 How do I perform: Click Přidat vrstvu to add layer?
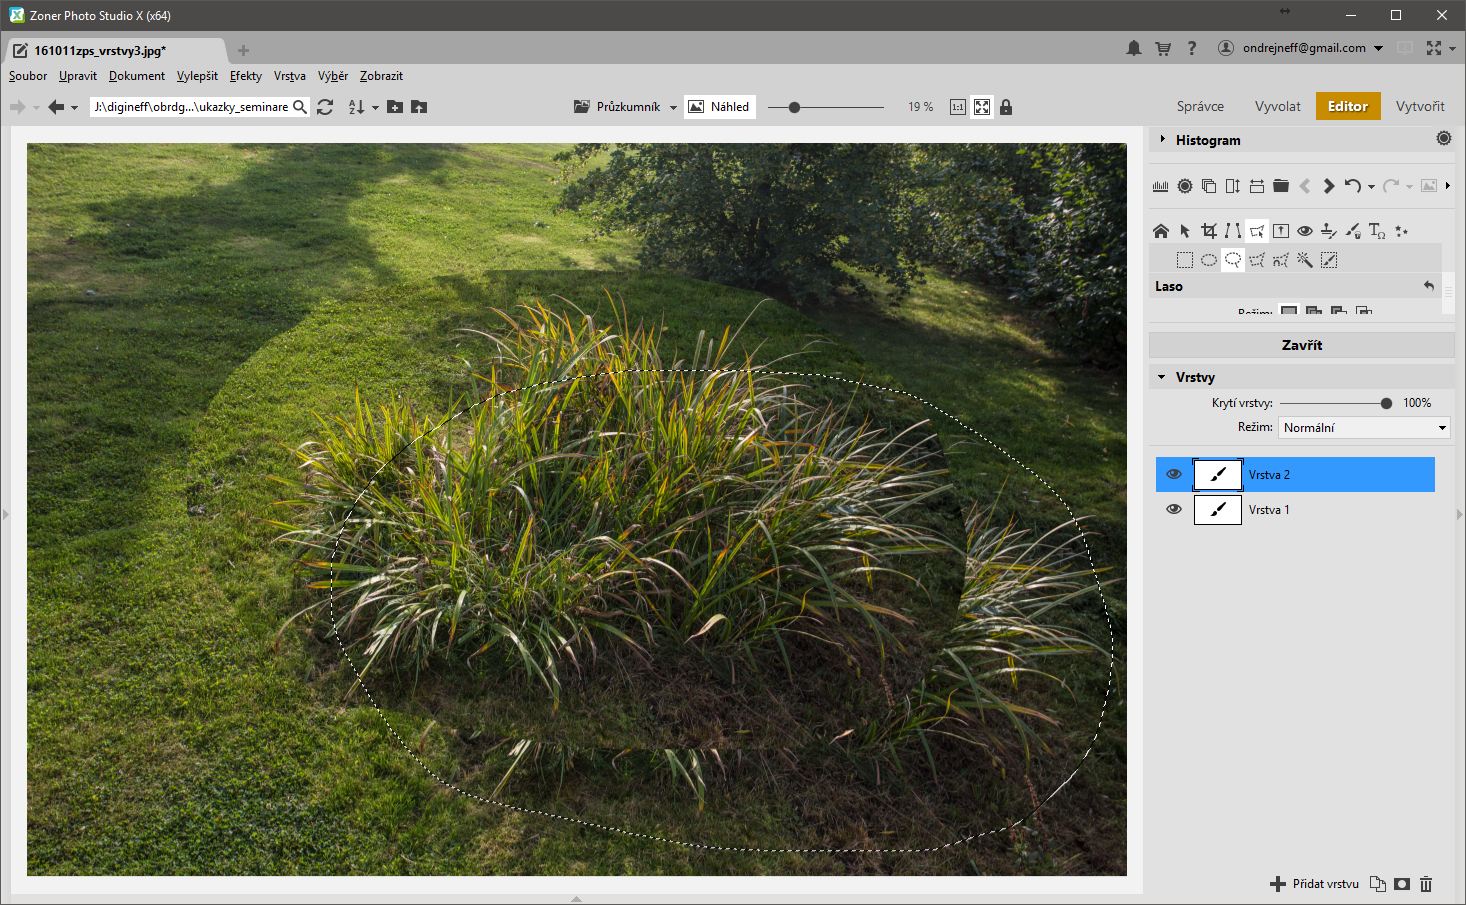point(1315,884)
